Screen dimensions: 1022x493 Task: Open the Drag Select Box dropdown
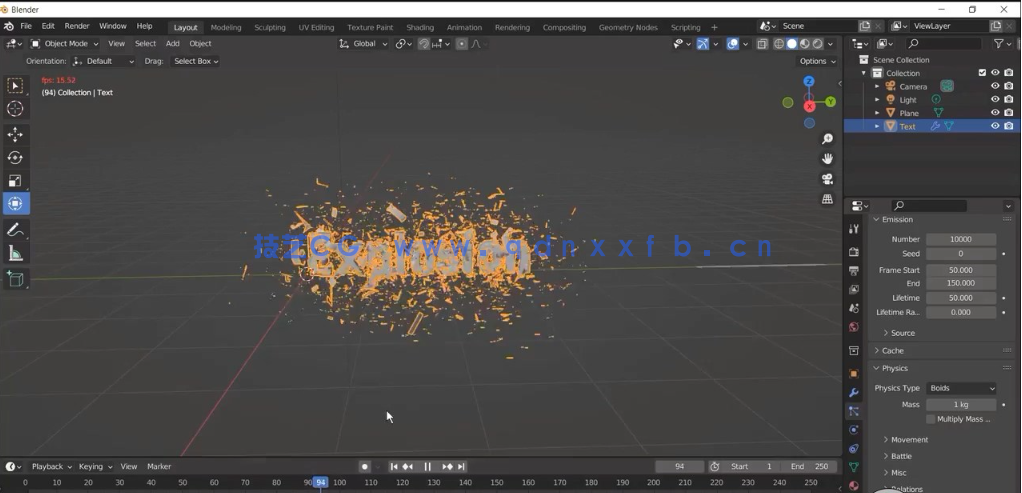tap(195, 61)
